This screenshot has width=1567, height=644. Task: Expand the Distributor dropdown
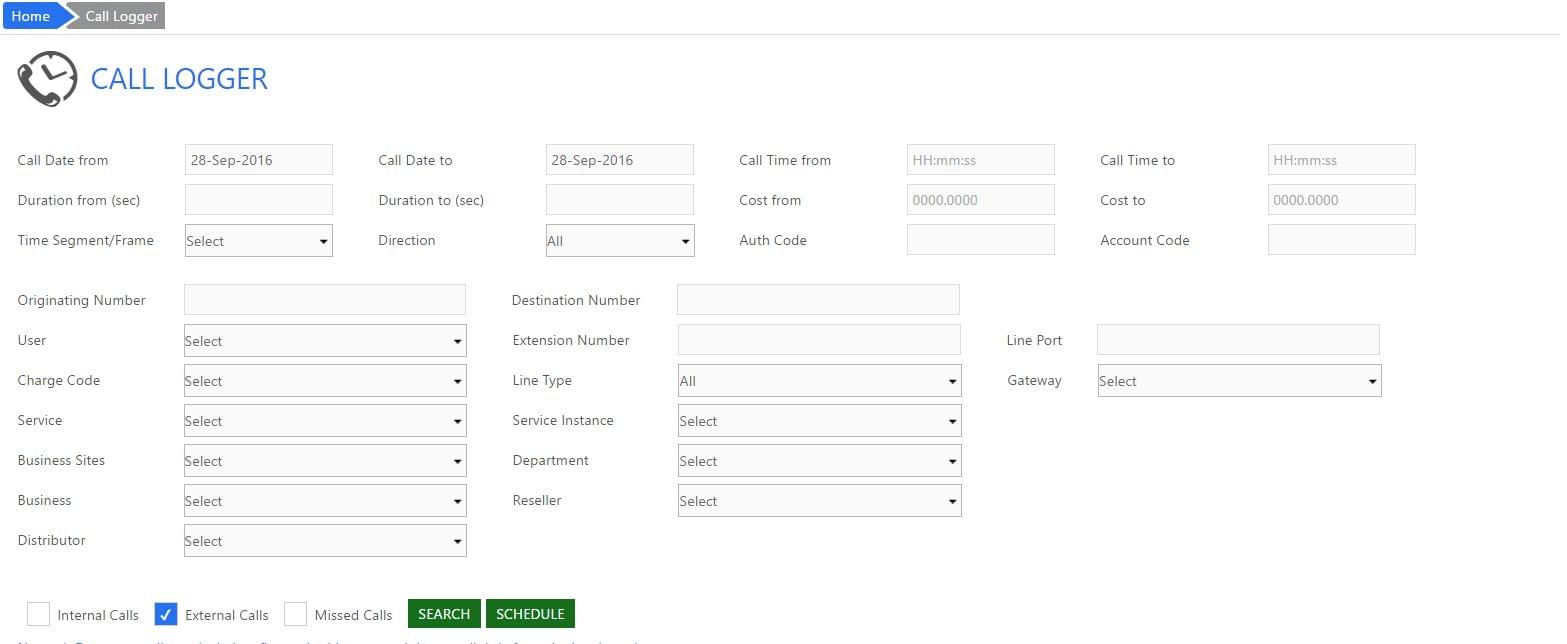pyautogui.click(x=325, y=541)
